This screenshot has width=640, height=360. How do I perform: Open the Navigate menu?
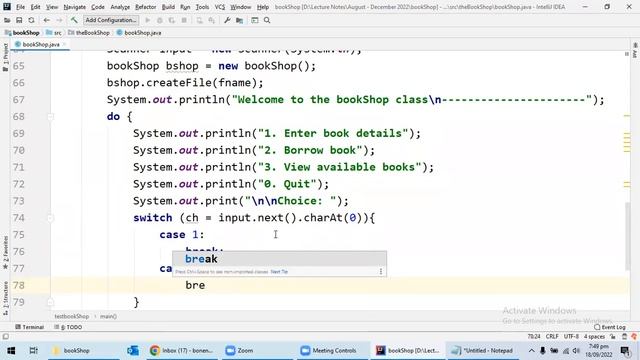(75, 7)
